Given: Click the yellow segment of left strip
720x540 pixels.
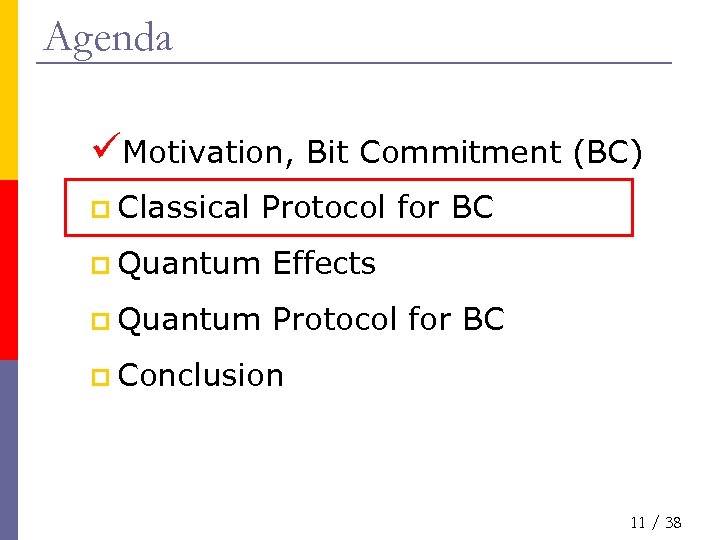Looking at the screenshot, I should click(x=8, y=90).
